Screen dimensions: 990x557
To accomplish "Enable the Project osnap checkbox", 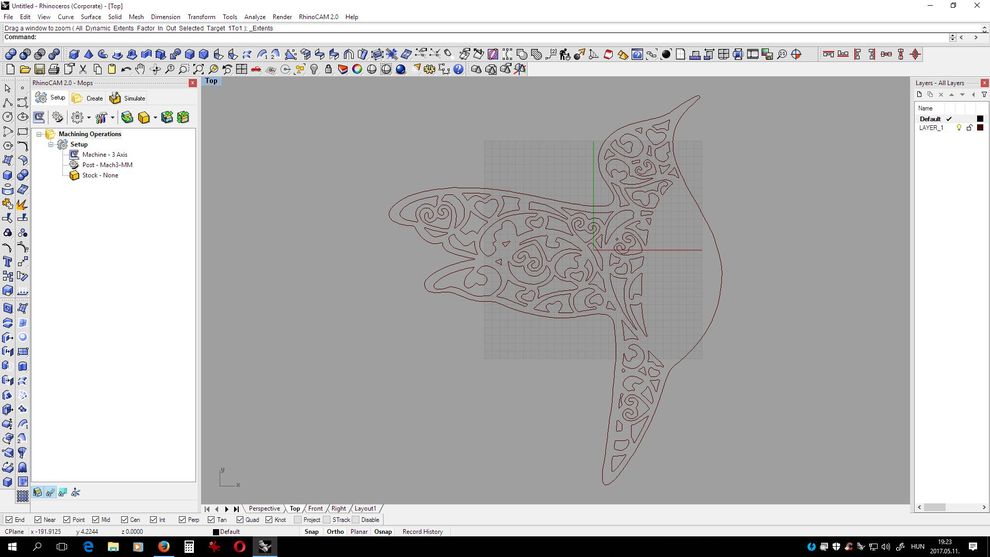I will [x=297, y=520].
